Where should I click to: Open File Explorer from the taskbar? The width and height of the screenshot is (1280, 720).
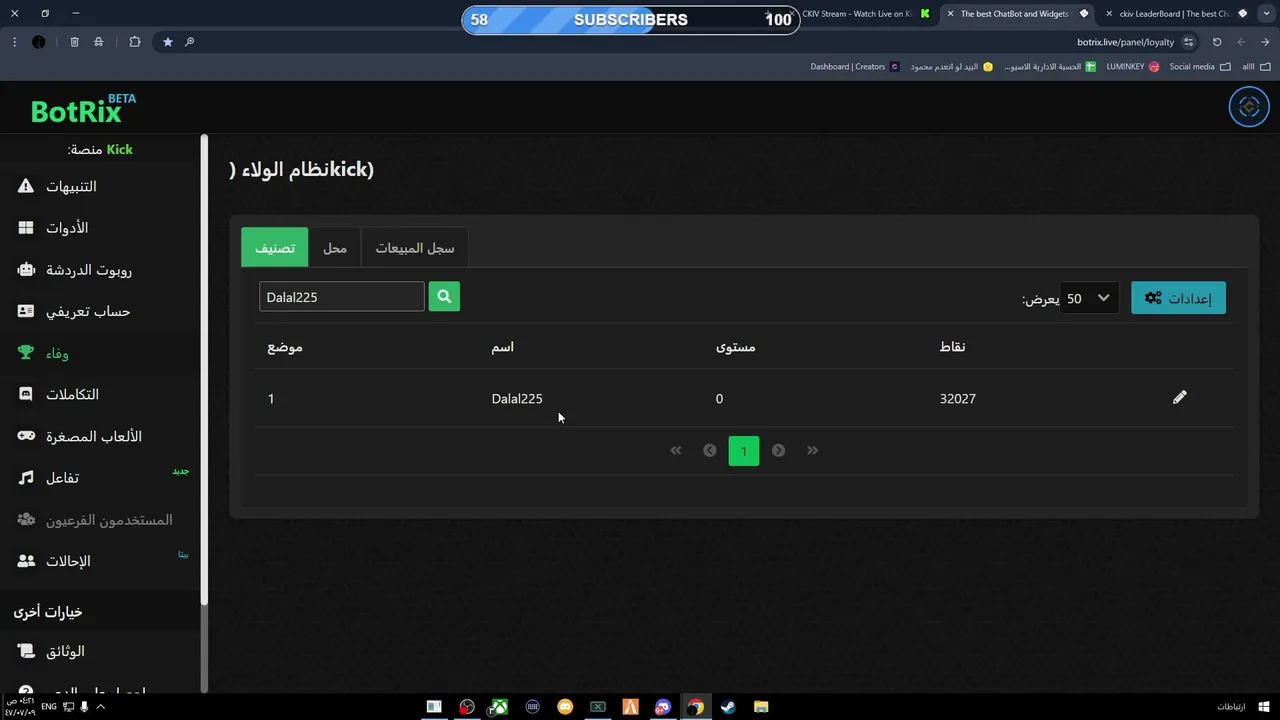click(x=761, y=707)
